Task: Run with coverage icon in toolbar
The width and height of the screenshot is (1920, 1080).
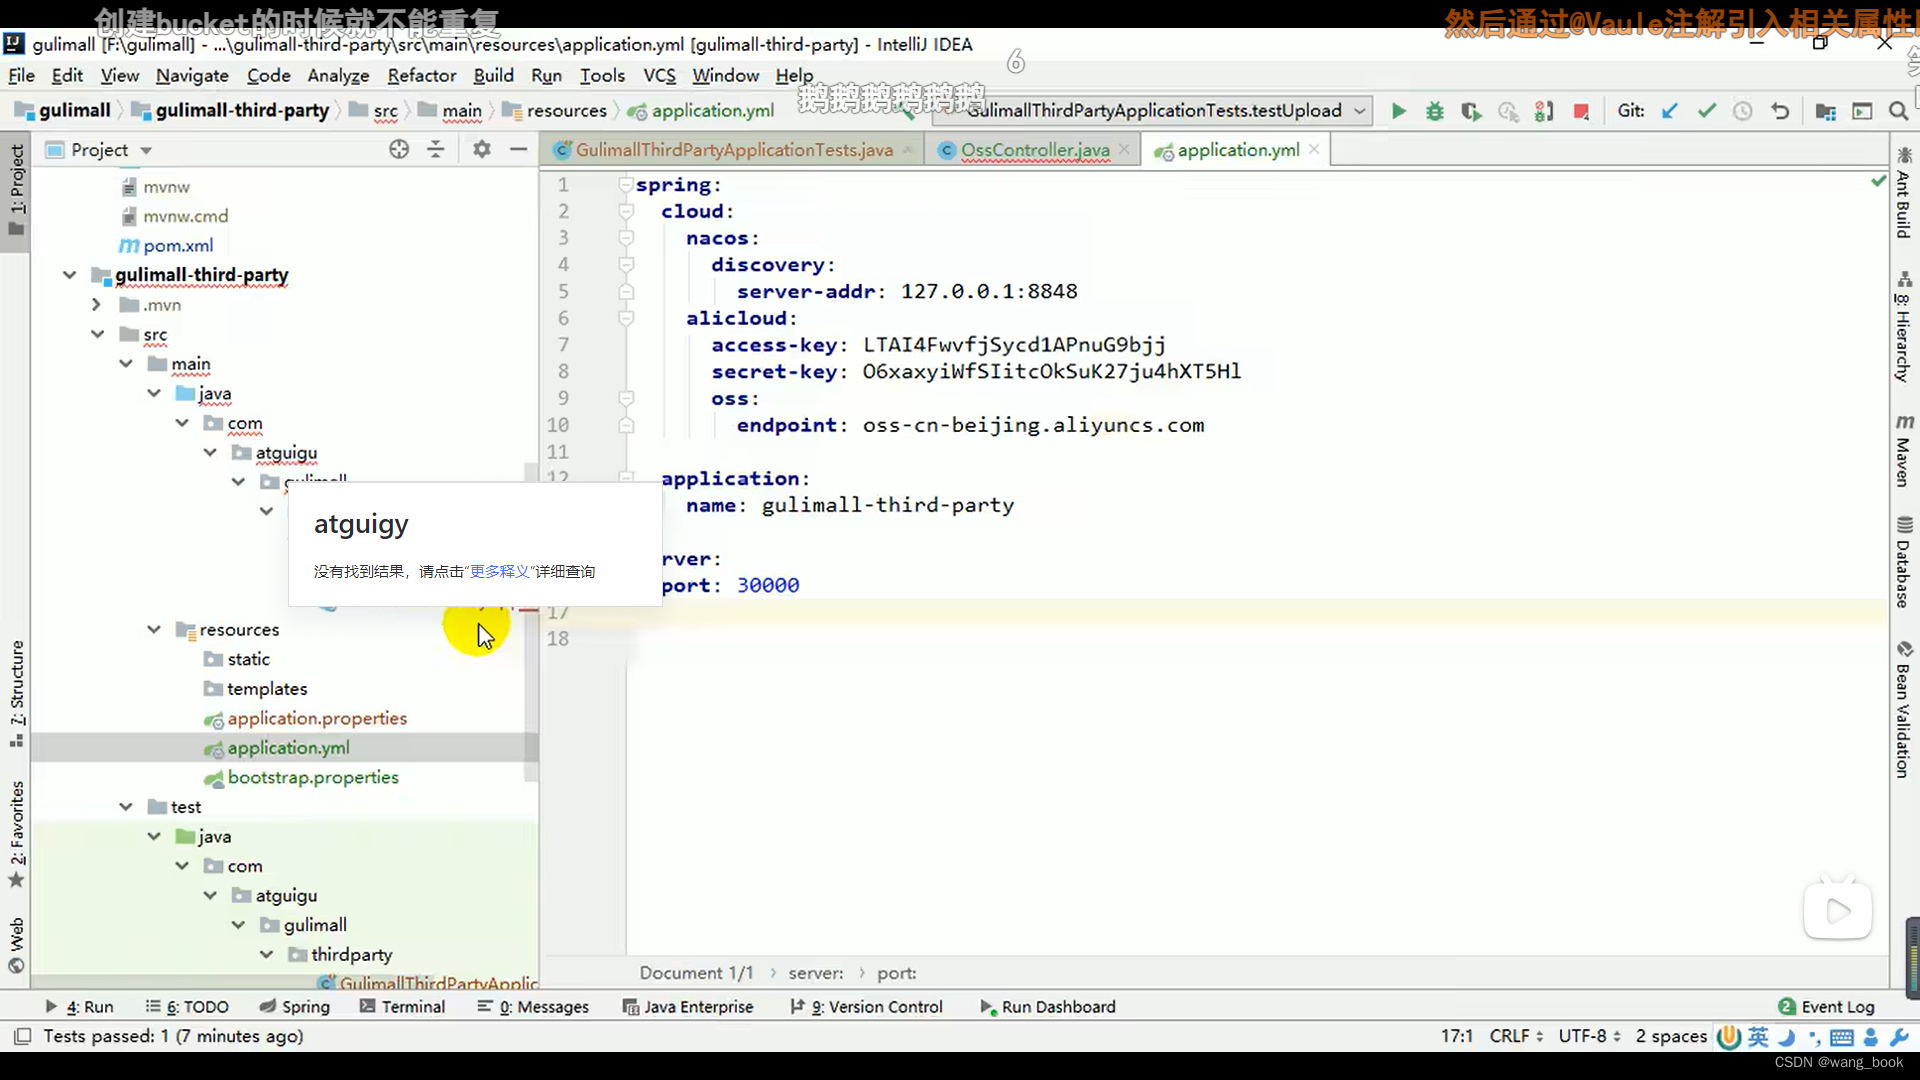Action: (x=1471, y=111)
